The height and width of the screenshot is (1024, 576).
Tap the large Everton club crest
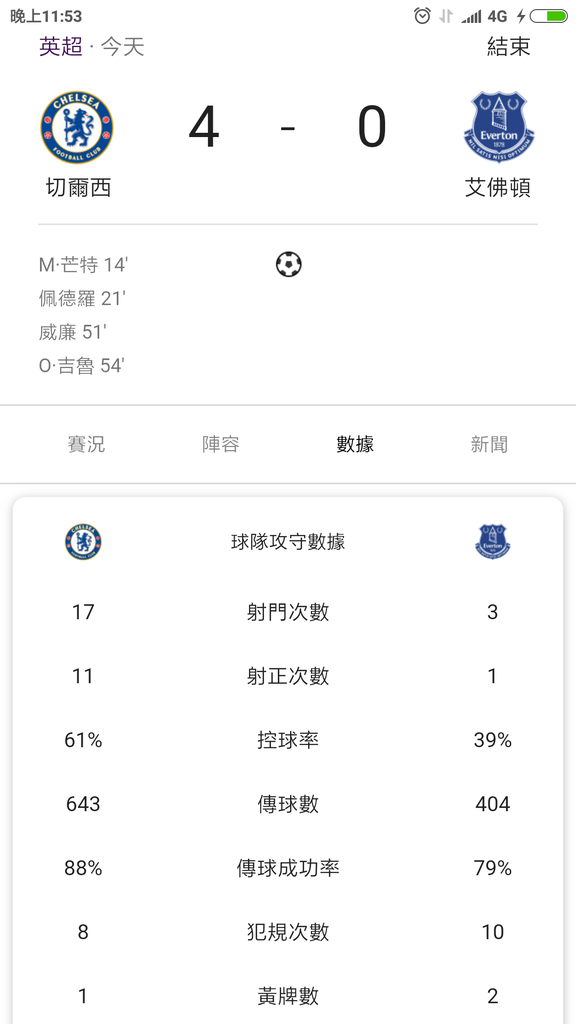pos(499,127)
